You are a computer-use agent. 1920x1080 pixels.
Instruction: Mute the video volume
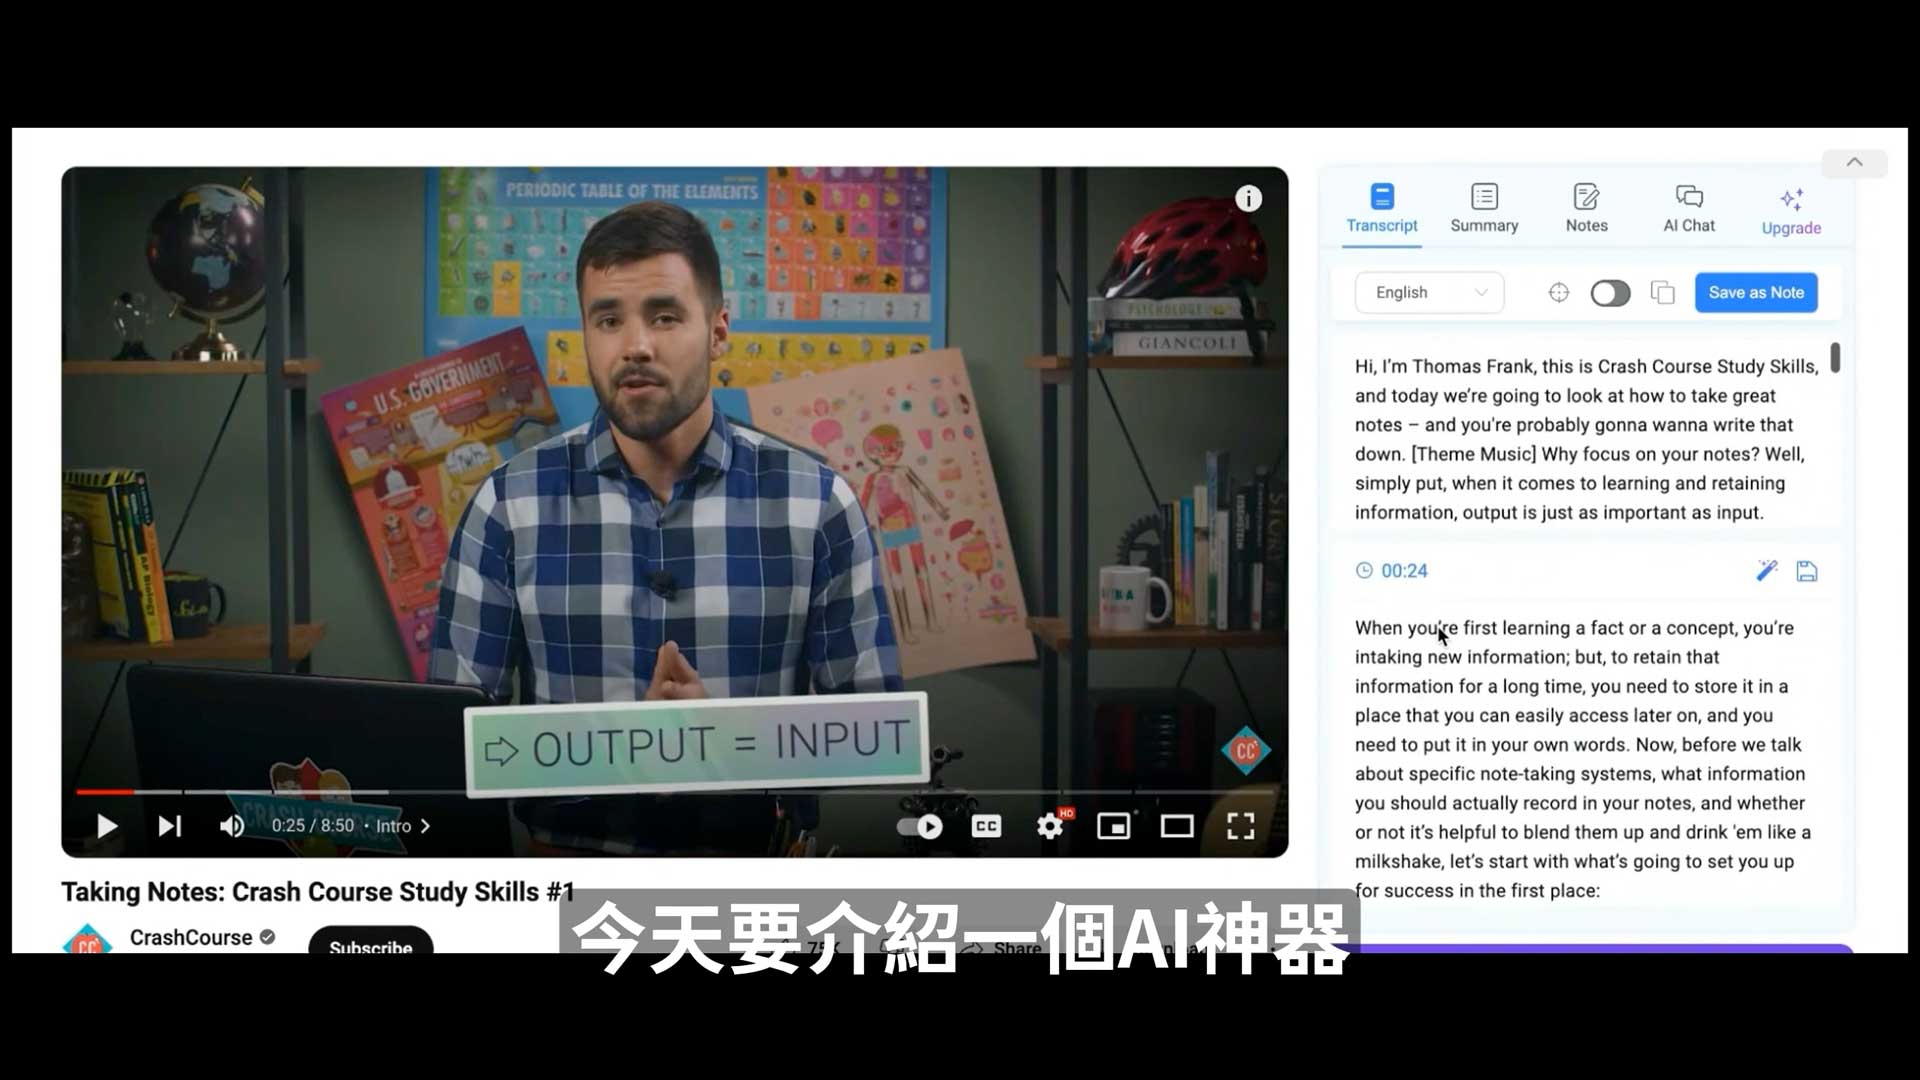232,826
